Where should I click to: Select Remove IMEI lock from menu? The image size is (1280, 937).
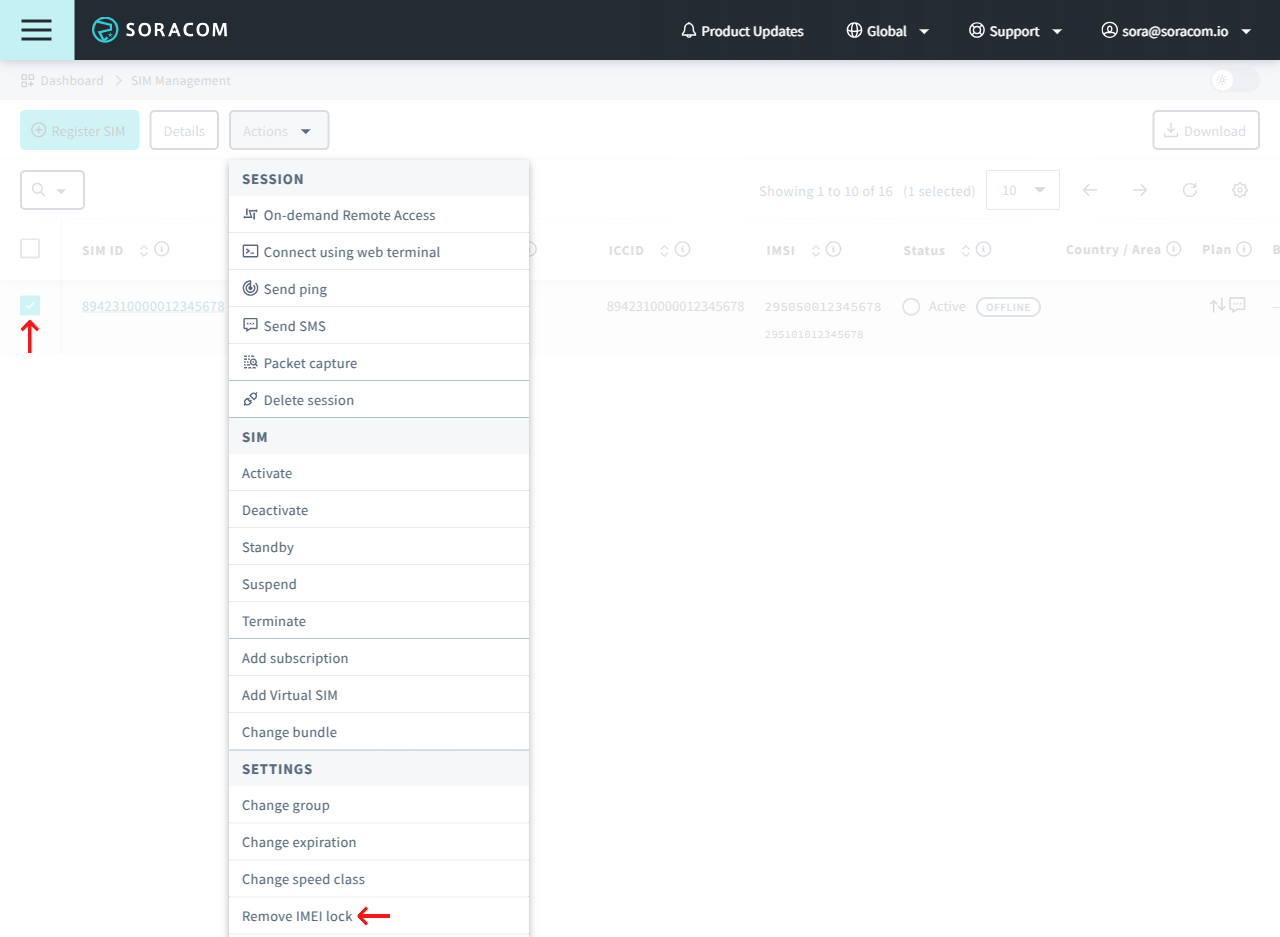tap(297, 916)
